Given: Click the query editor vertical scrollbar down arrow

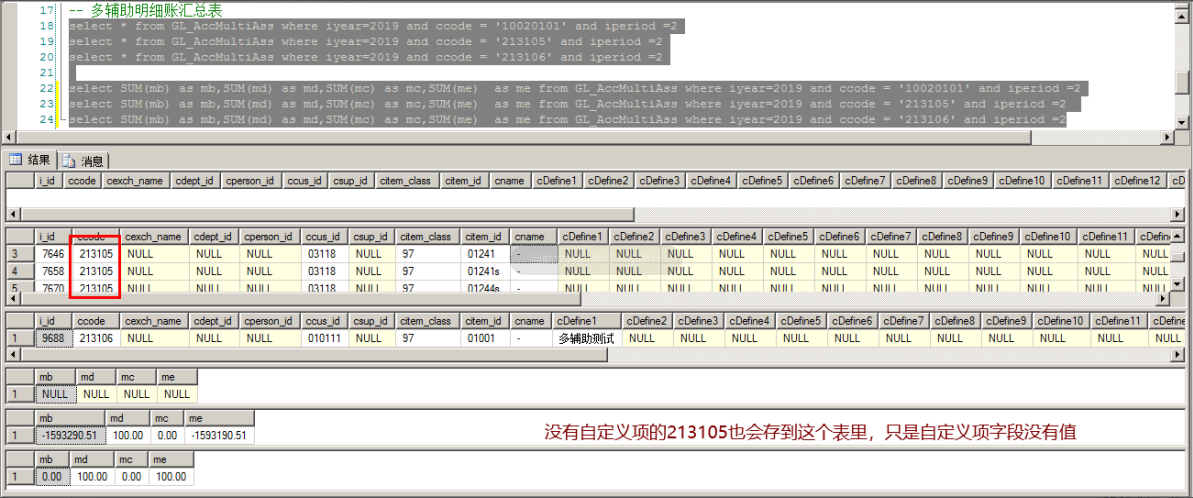Looking at the screenshot, I should coord(1181,122).
